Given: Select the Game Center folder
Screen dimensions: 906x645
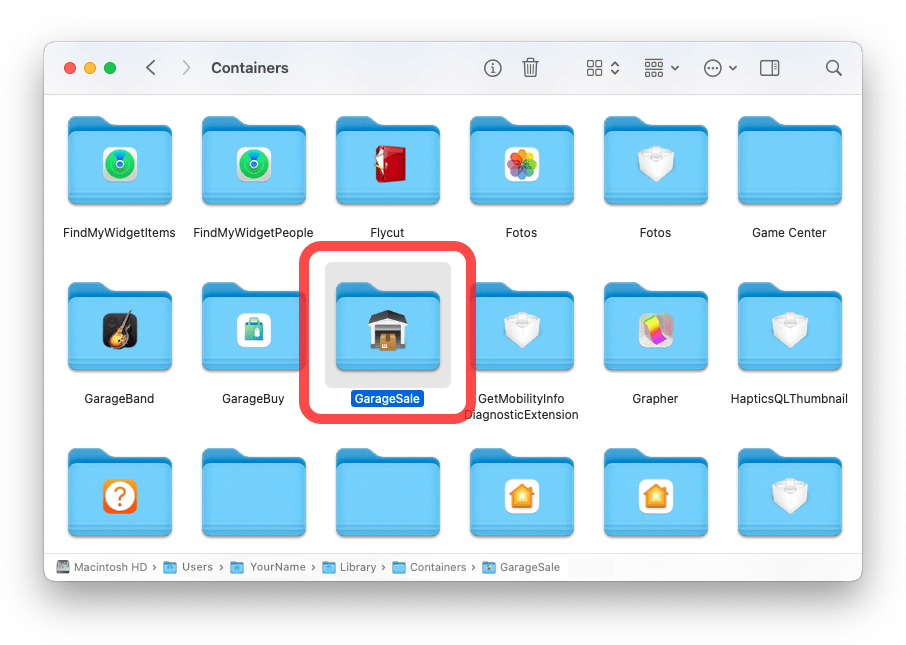Looking at the screenshot, I should click(790, 161).
